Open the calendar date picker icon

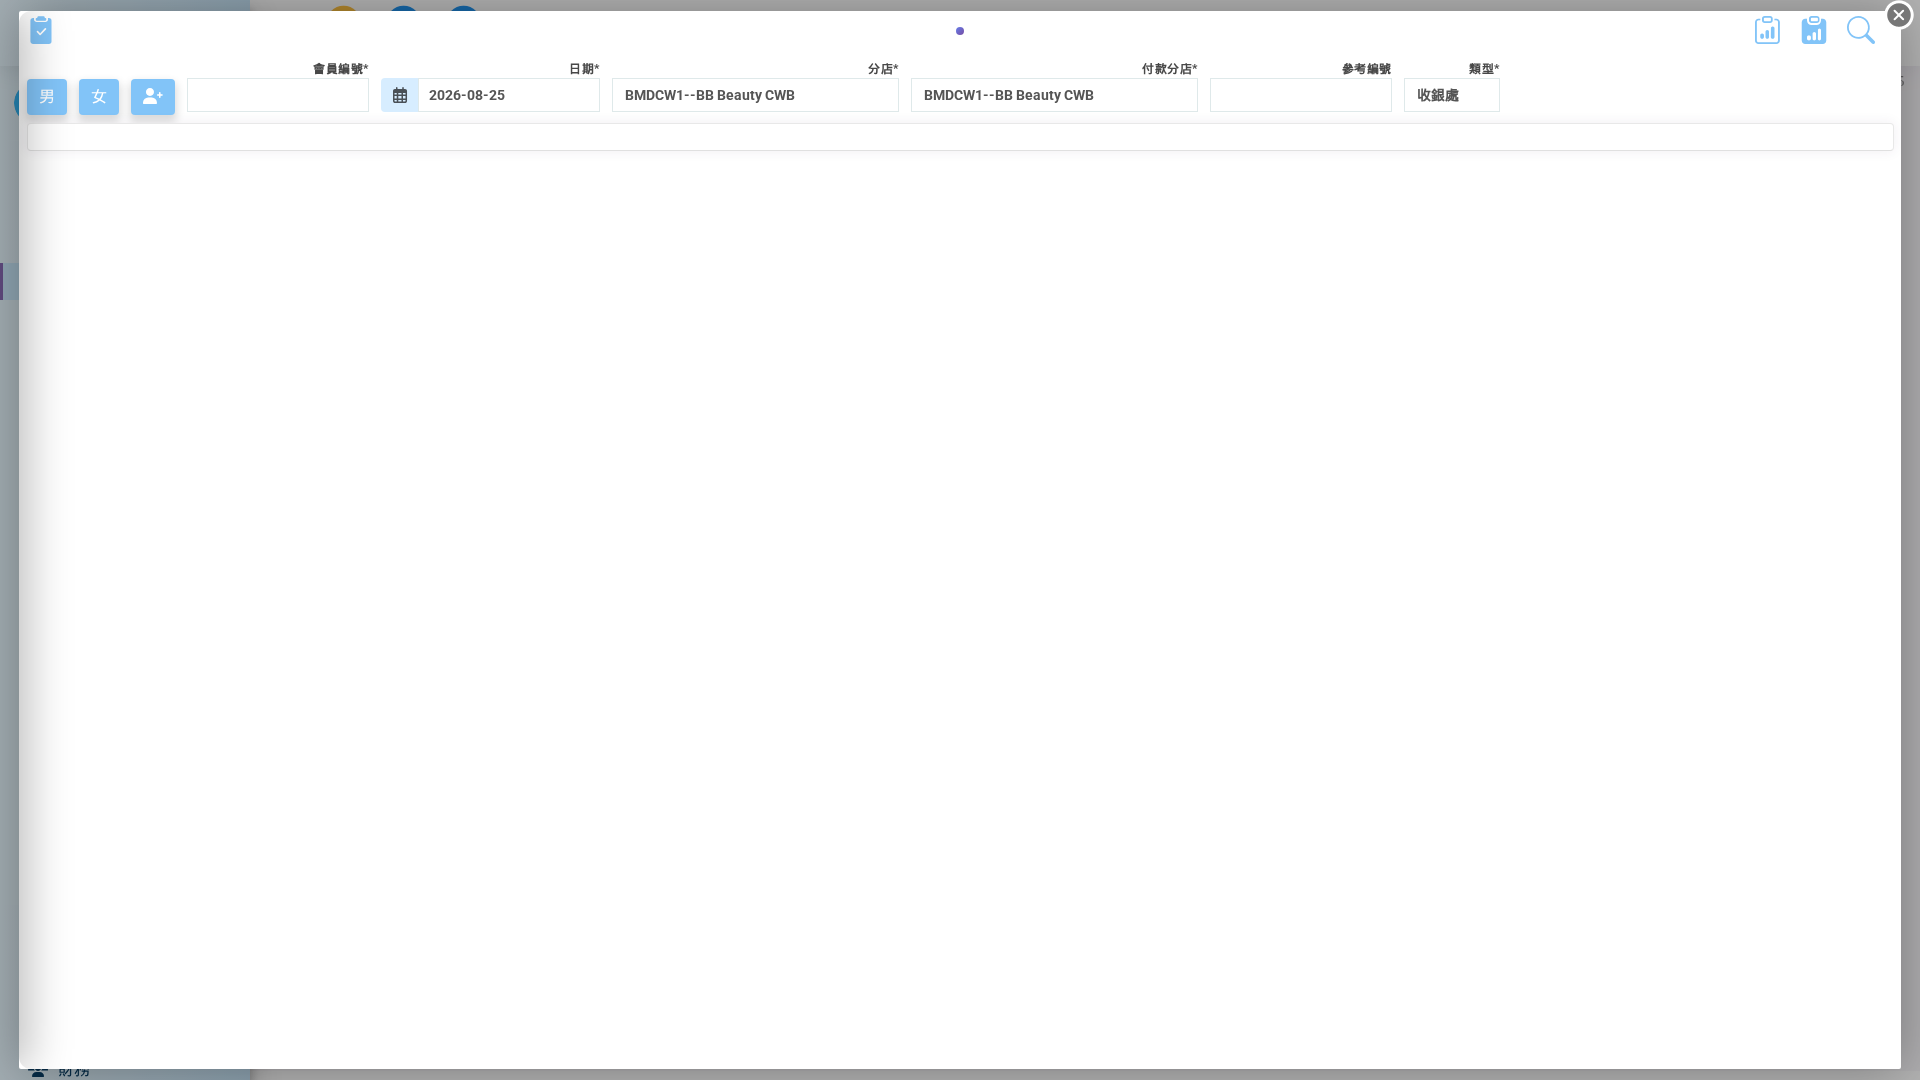(400, 95)
